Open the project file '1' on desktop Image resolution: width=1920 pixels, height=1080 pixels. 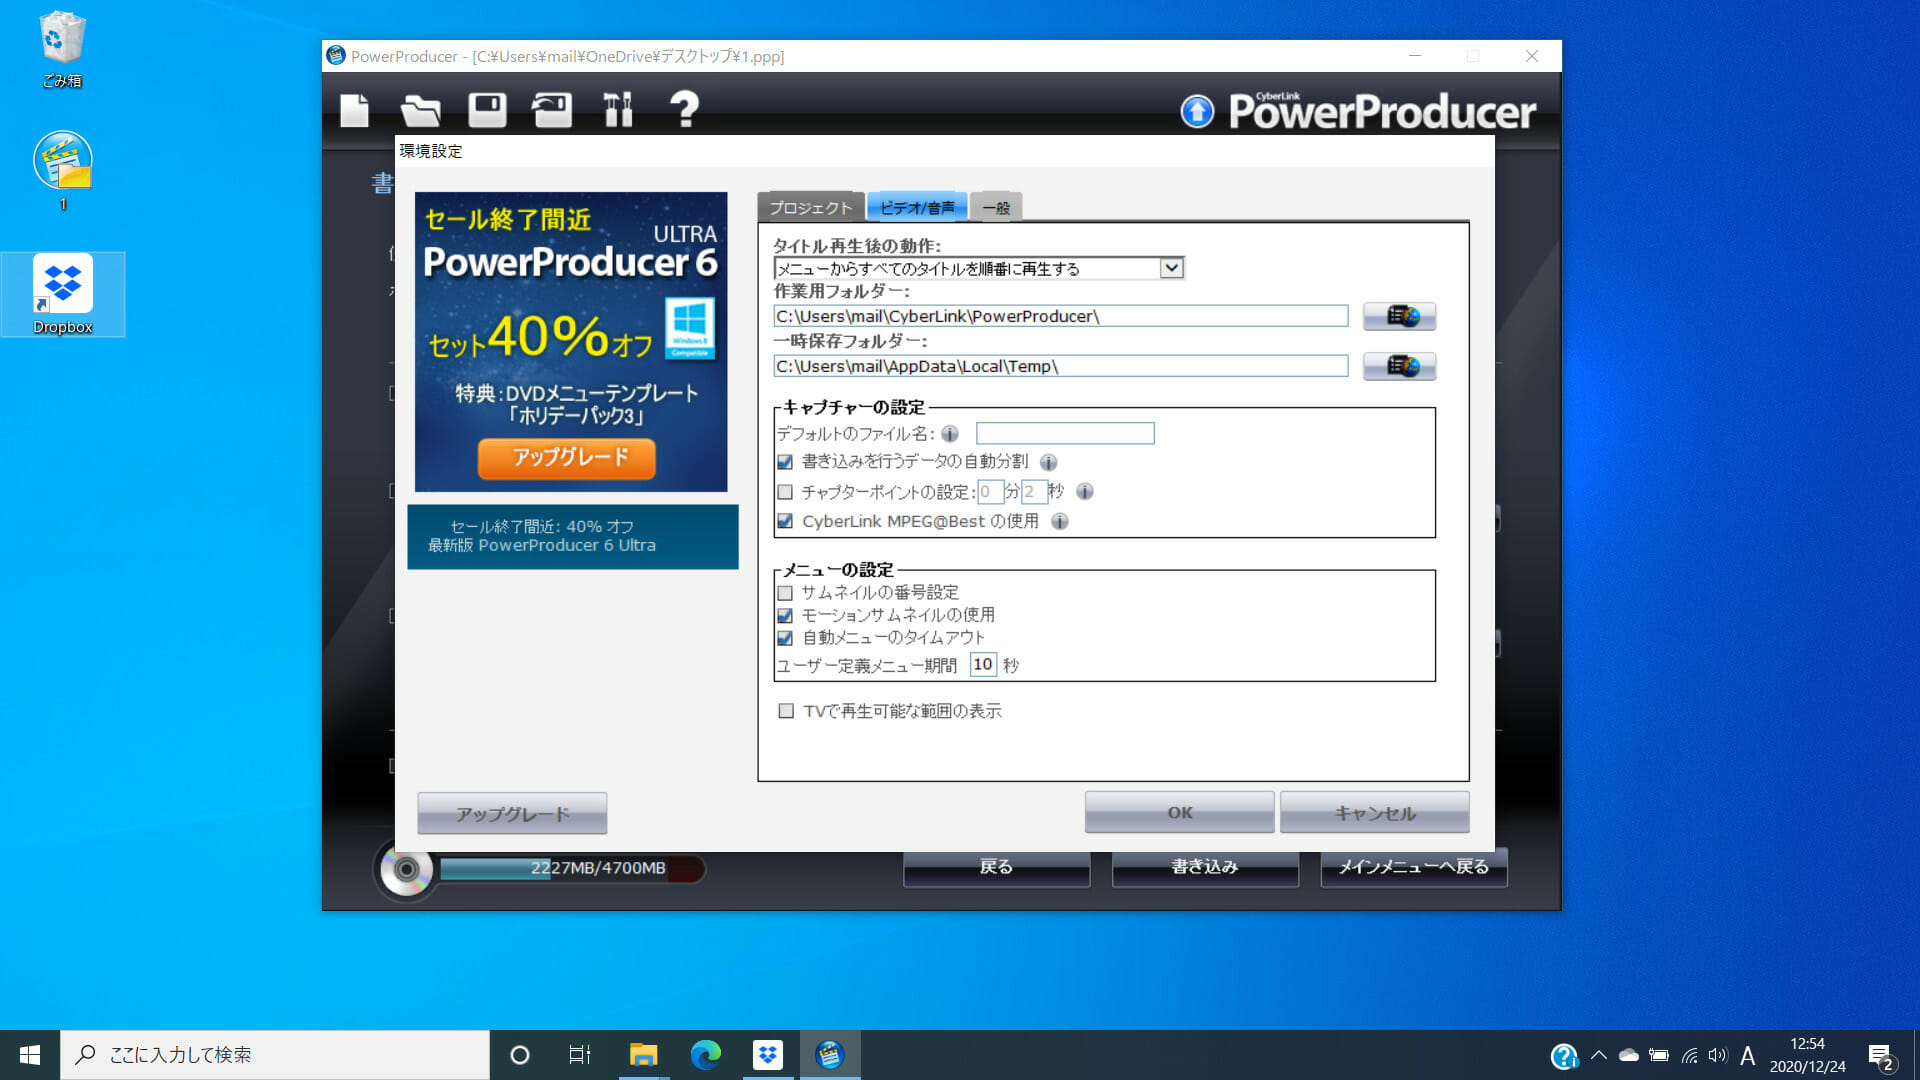coord(62,170)
